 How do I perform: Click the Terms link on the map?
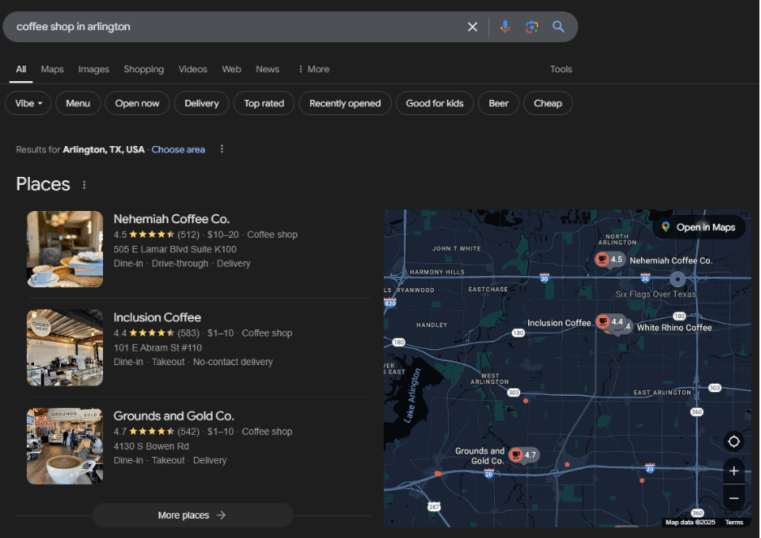pyautogui.click(x=734, y=522)
